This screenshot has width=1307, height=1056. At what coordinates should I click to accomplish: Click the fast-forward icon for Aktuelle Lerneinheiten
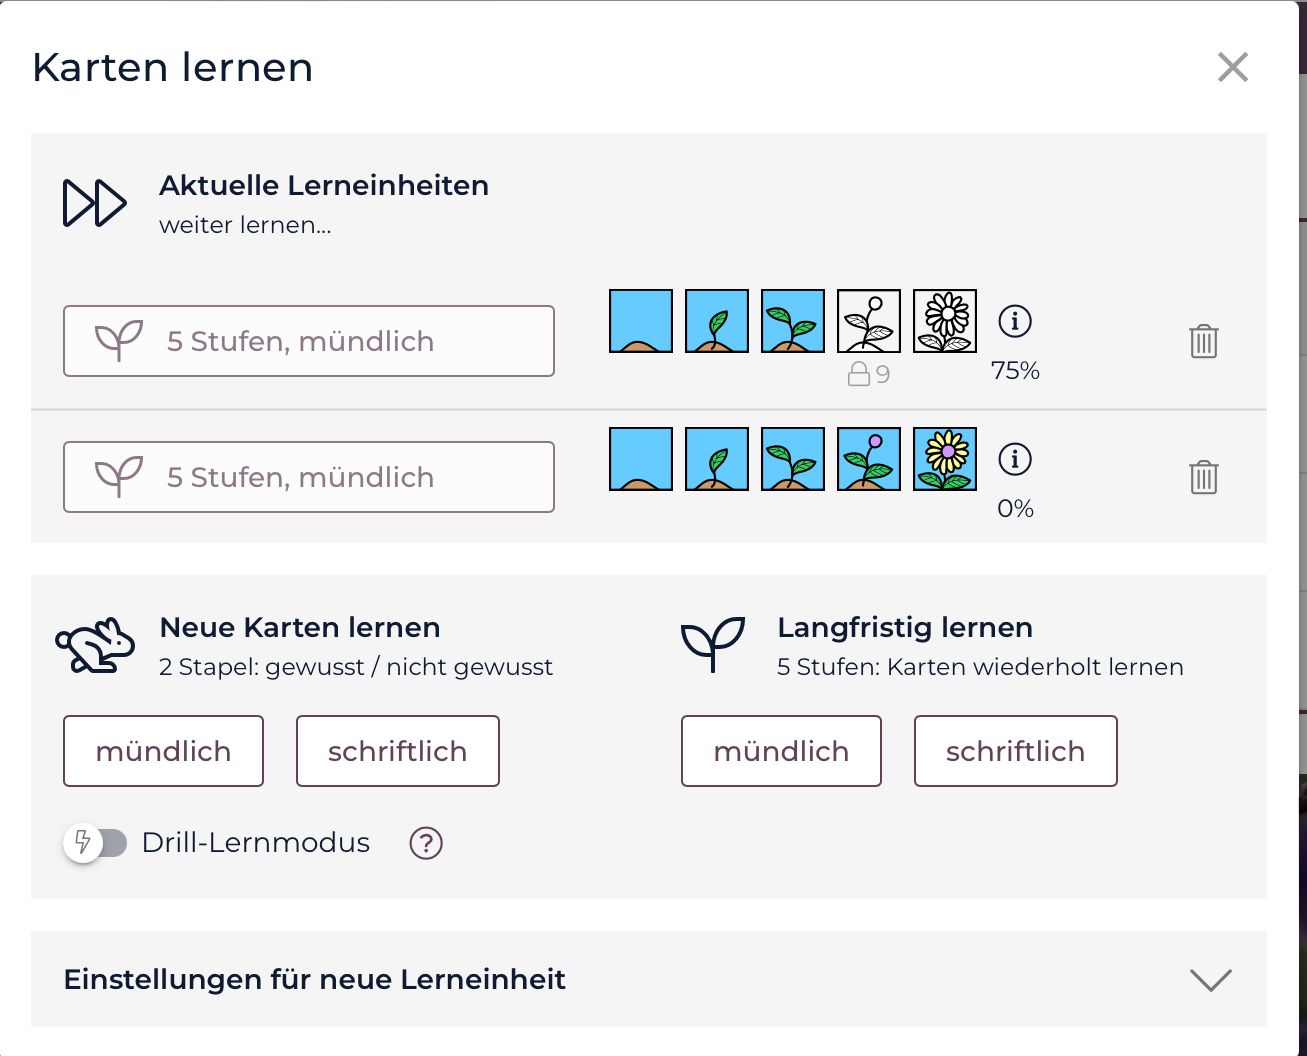point(95,204)
